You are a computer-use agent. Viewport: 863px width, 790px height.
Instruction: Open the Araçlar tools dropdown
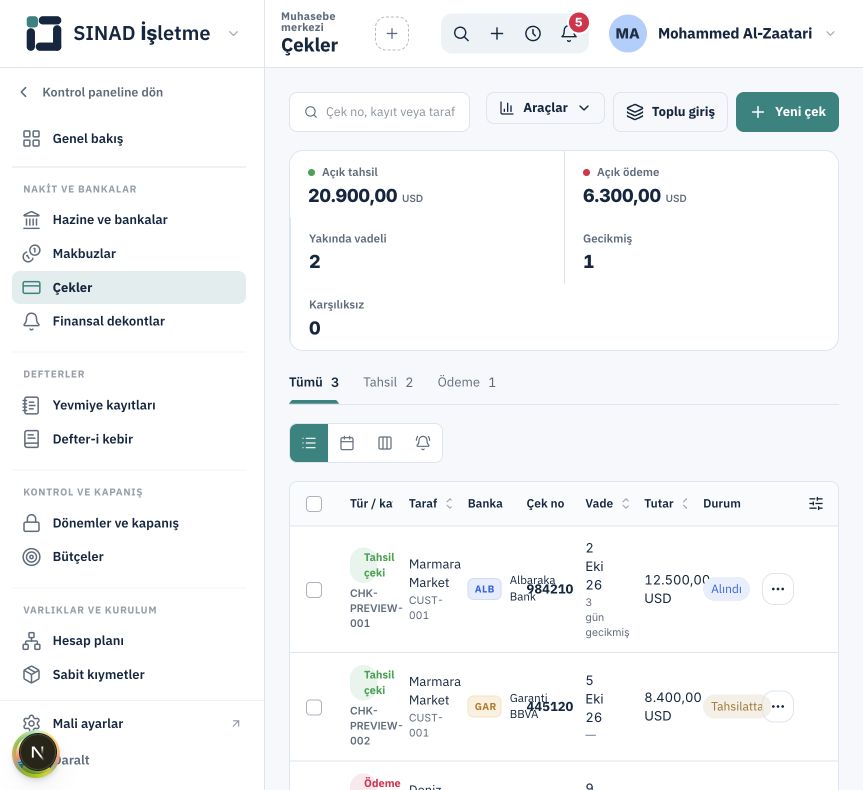coord(545,108)
